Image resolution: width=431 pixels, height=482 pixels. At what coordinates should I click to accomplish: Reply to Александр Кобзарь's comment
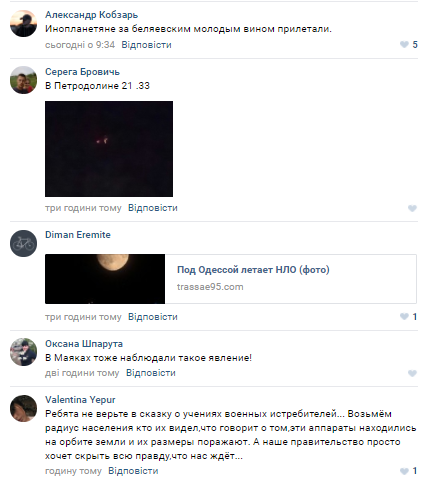[x=146, y=45]
